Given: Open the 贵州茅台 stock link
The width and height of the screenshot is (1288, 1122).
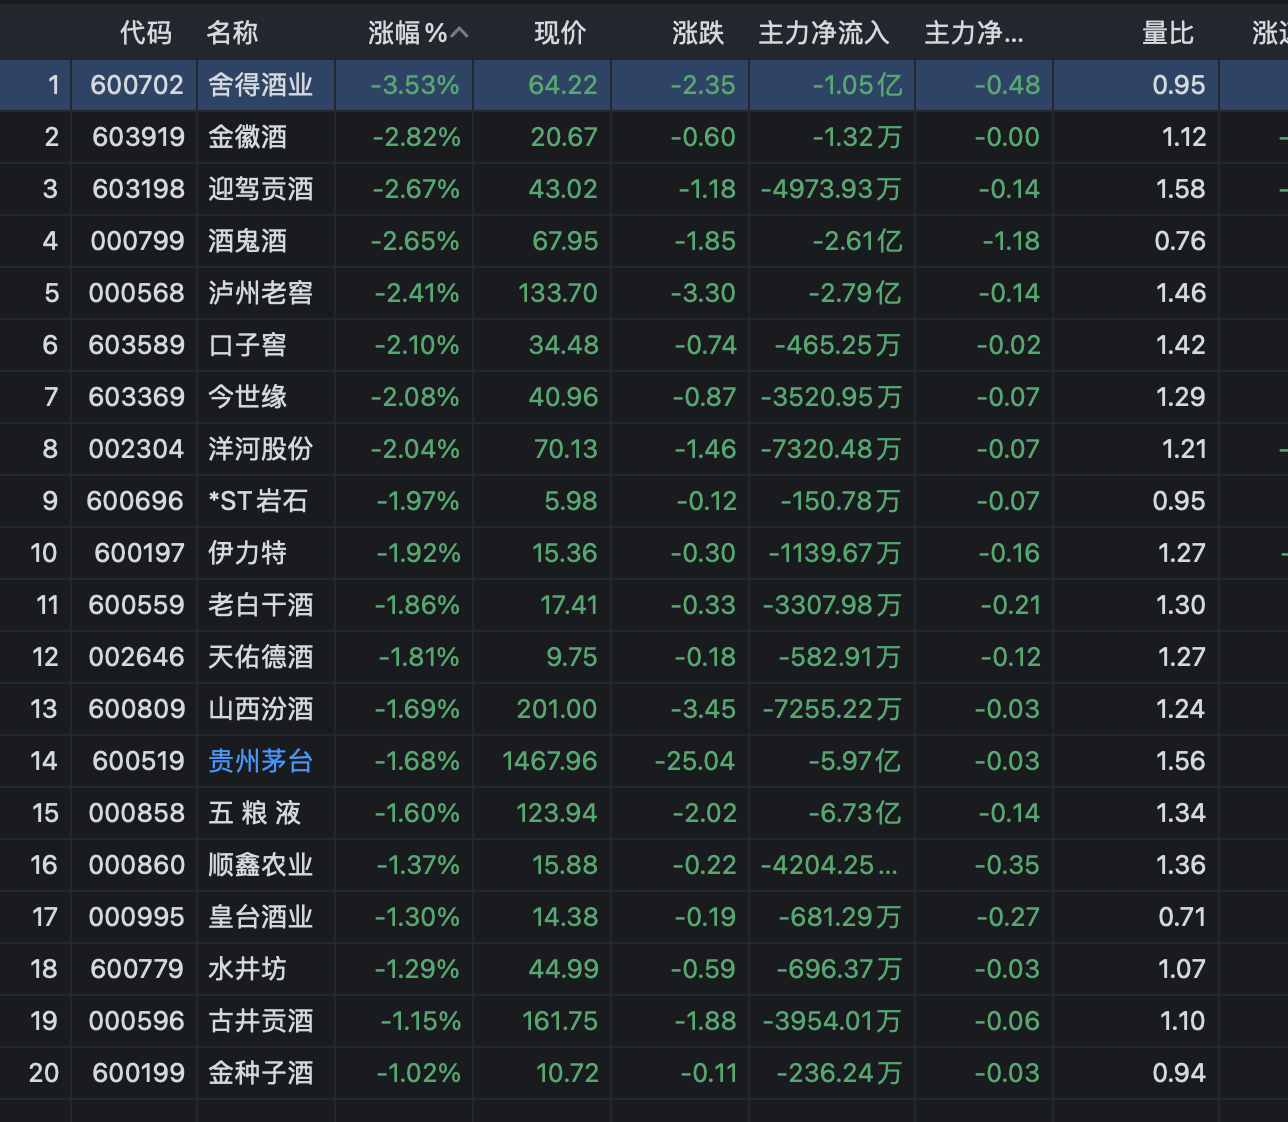Looking at the screenshot, I should (x=260, y=761).
